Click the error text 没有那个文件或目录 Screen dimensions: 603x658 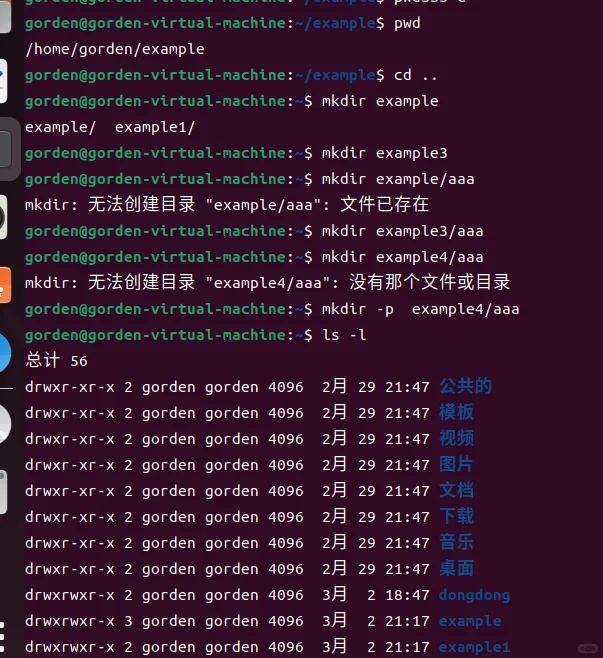click(430, 282)
